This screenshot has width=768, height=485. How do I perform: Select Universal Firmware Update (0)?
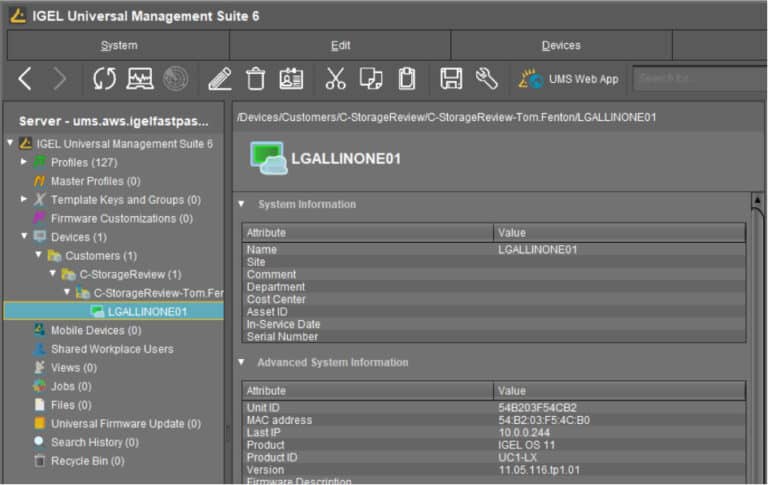[126, 423]
